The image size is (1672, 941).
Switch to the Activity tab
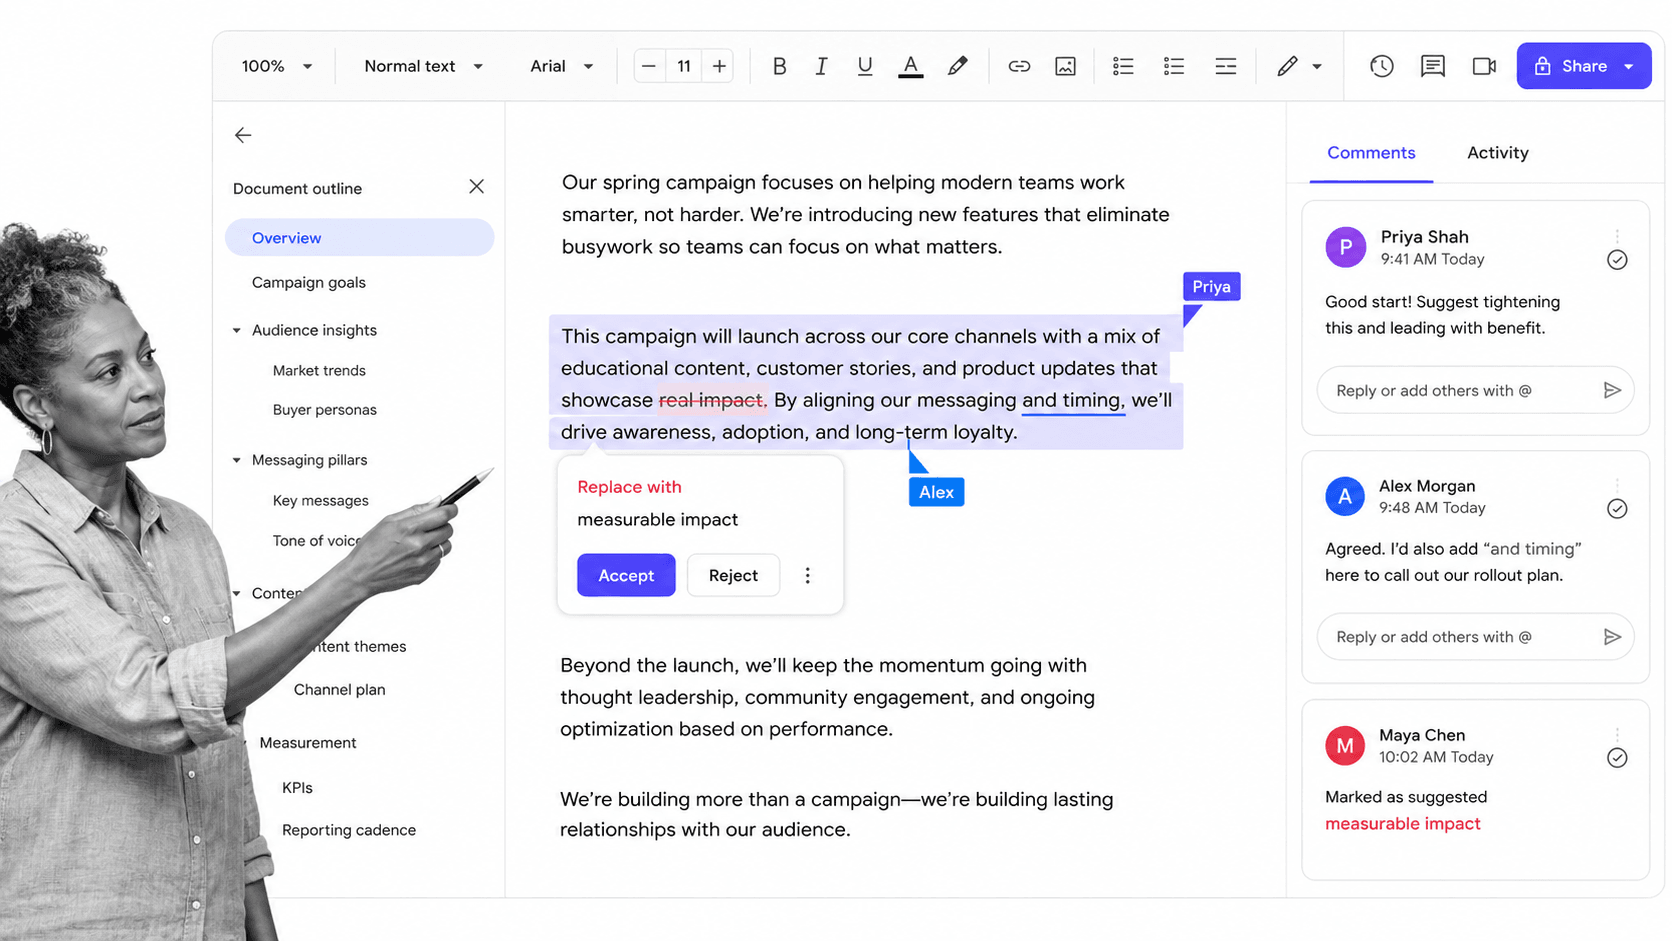(x=1497, y=153)
